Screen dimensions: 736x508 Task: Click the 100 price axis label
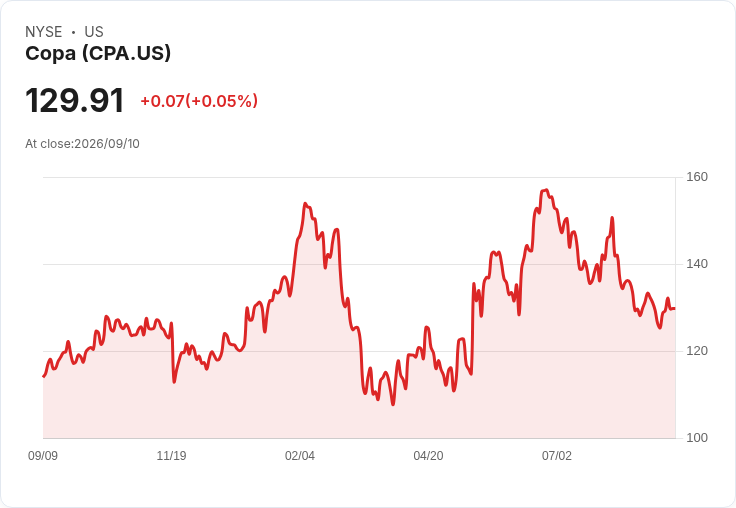697,438
